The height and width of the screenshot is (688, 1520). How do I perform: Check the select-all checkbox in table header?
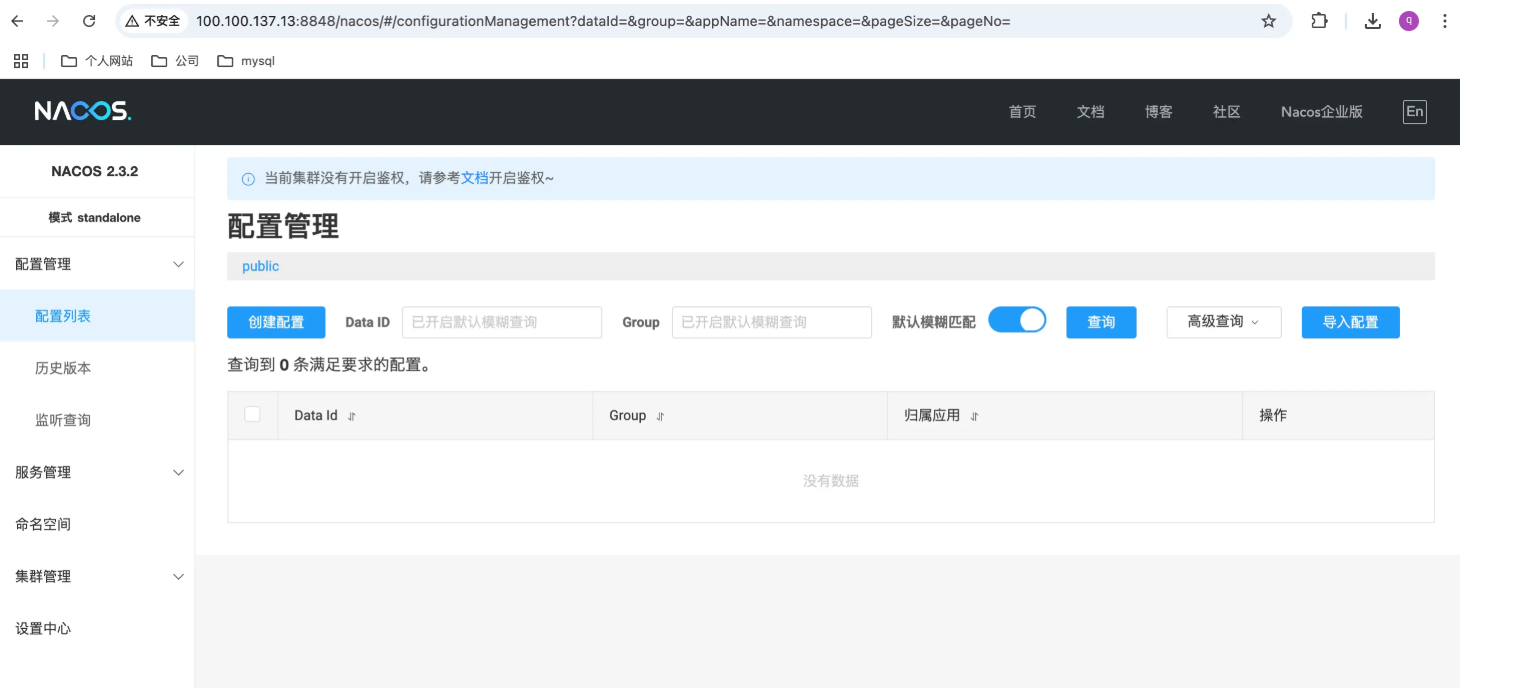(x=252, y=414)
